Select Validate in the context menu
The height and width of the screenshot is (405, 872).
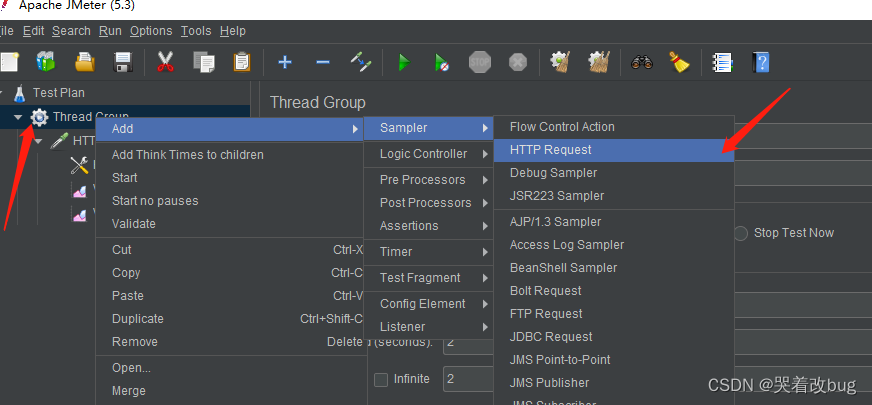click(x=230, y=224)
